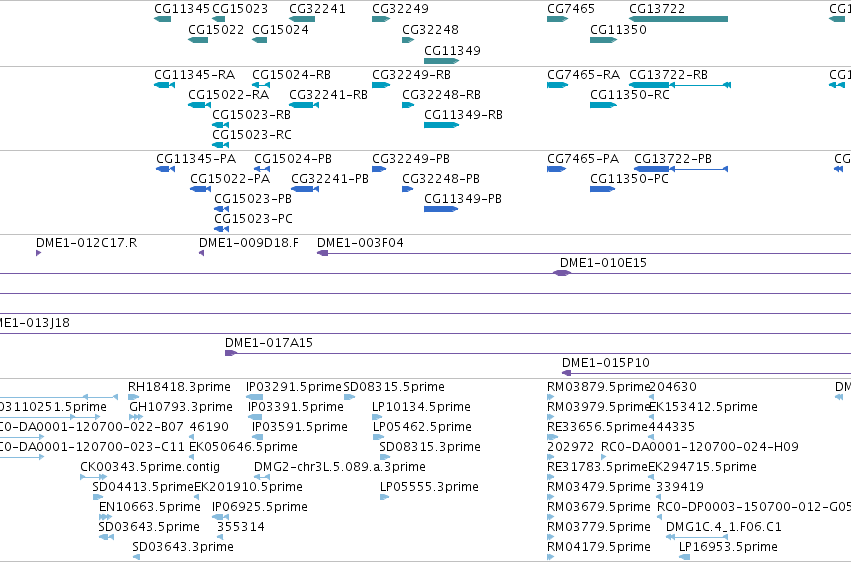
Task: Select the DME1-003F04 clone end glyph
Action: [322, 253]
